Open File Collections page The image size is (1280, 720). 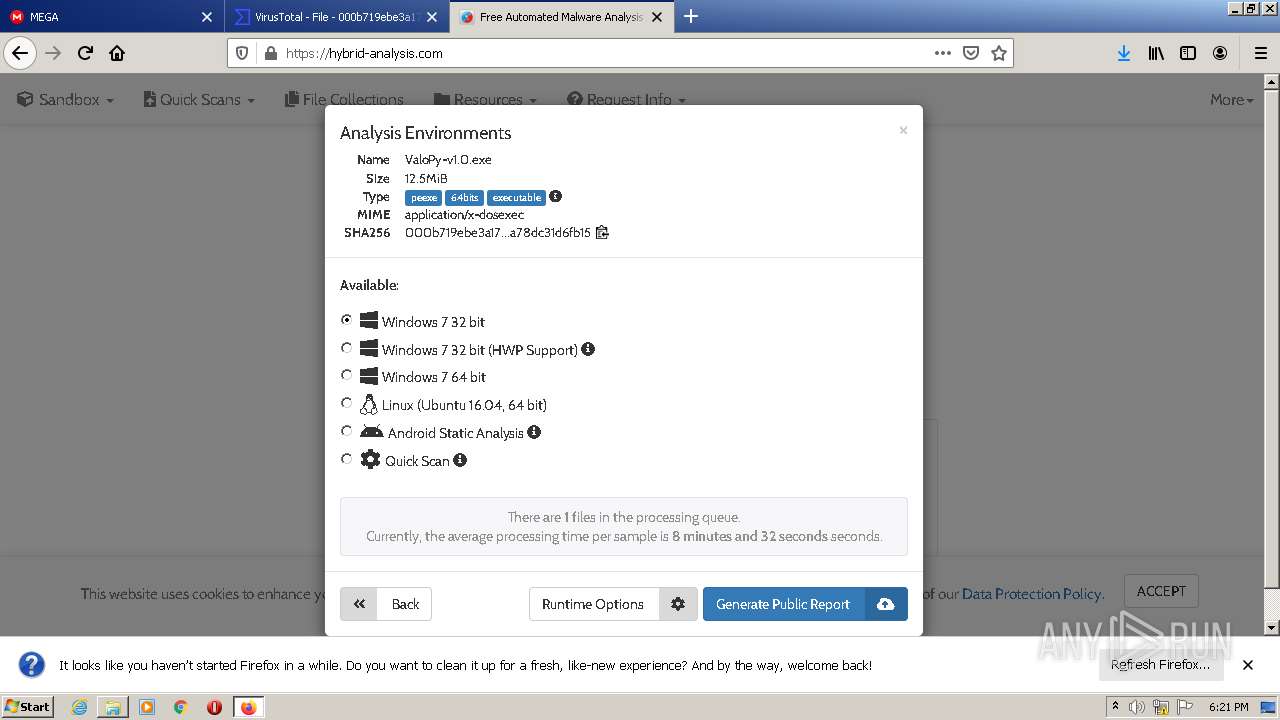tap(344, 99)
